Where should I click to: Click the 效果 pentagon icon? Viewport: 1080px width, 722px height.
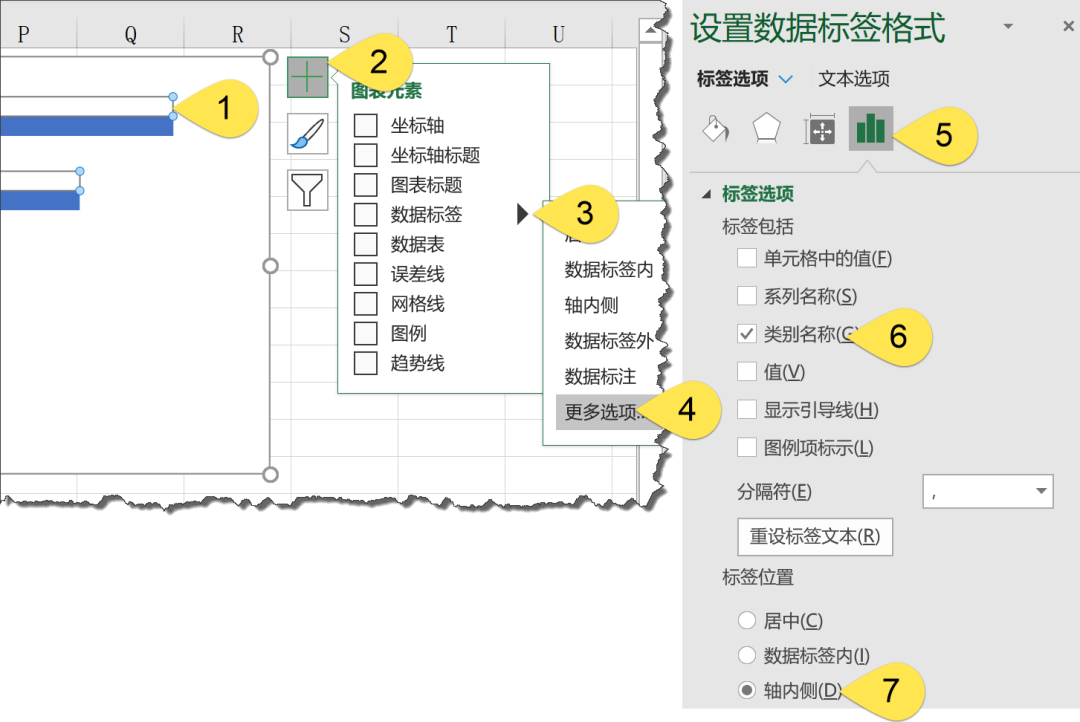tap(767, 129)
